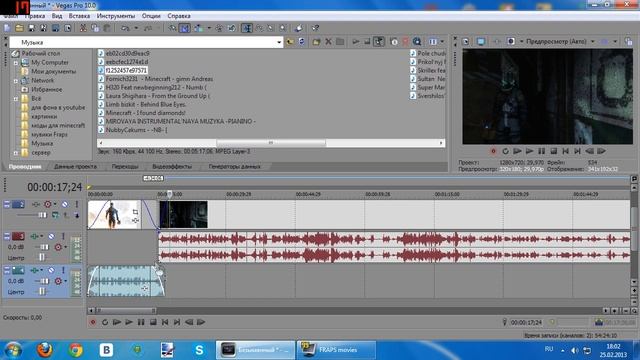Image resolution: width=640 pixels, height=360 pixels.
Task: Click the Undo arrow icon
Action: [x=125, y=28]
